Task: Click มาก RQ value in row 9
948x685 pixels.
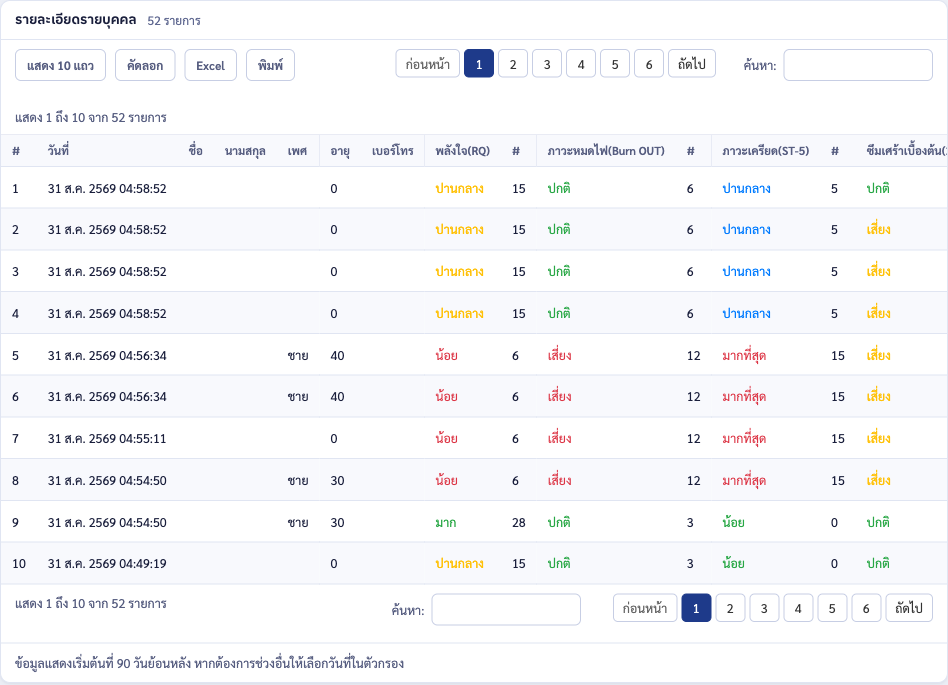Action: (446, 522)
